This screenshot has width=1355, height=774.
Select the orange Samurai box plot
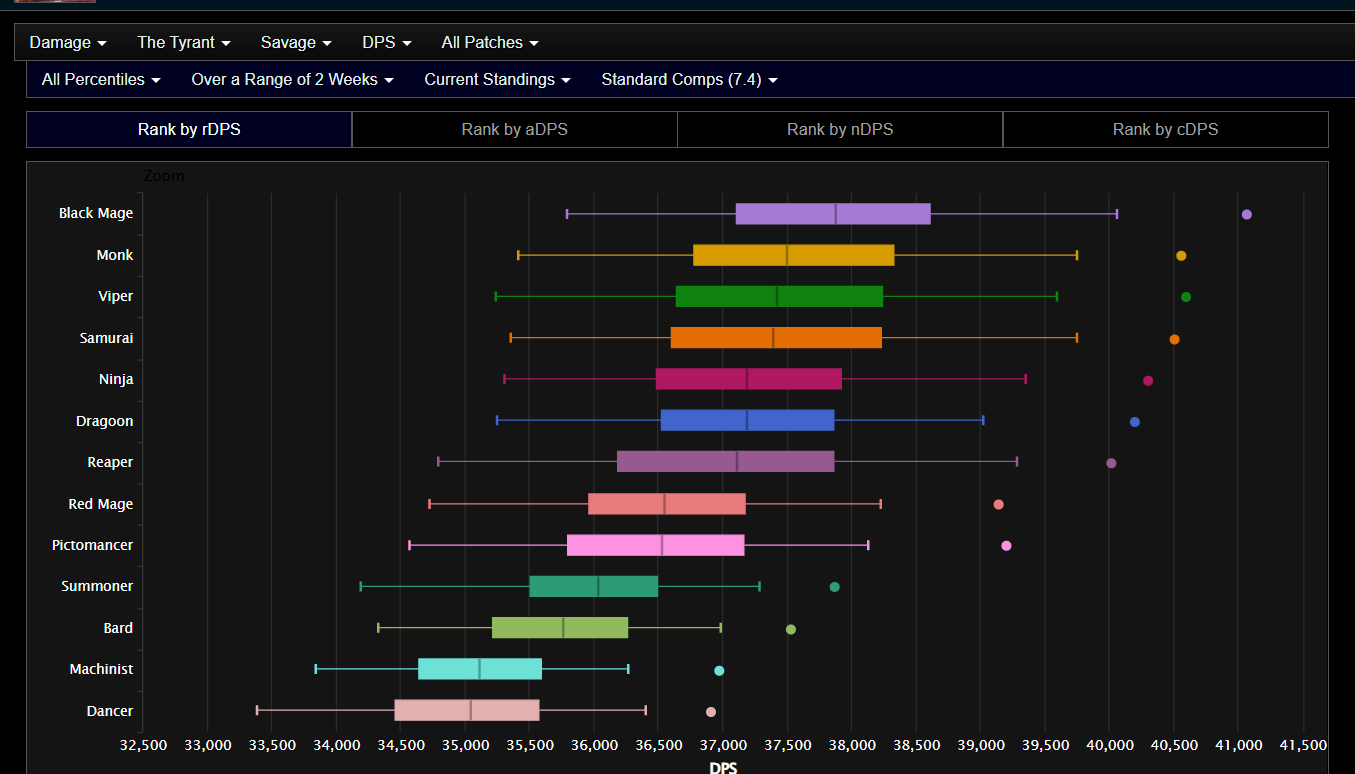(x=776, y=338)
